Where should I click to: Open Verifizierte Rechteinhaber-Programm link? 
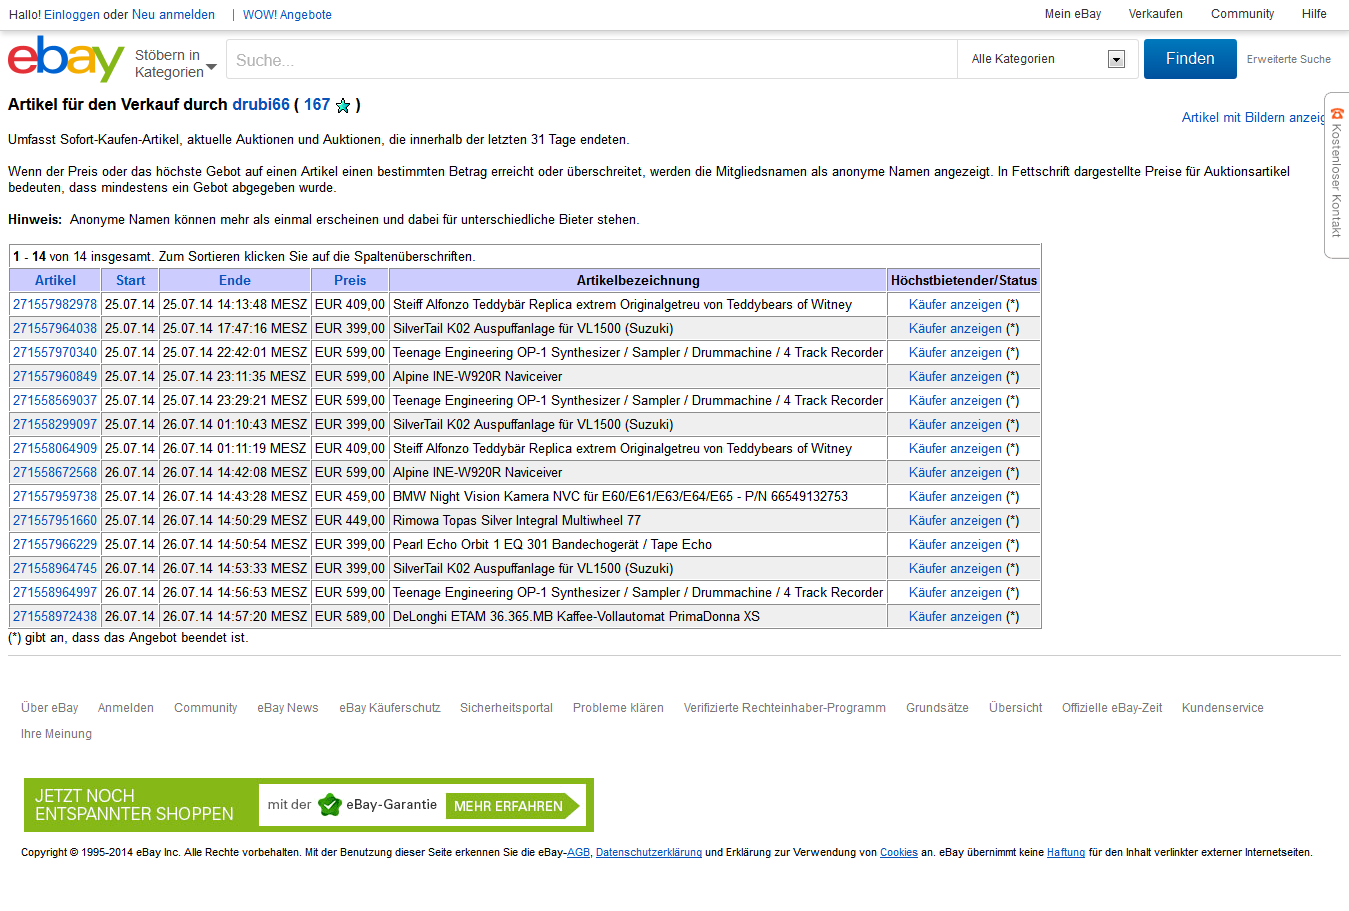785,708
